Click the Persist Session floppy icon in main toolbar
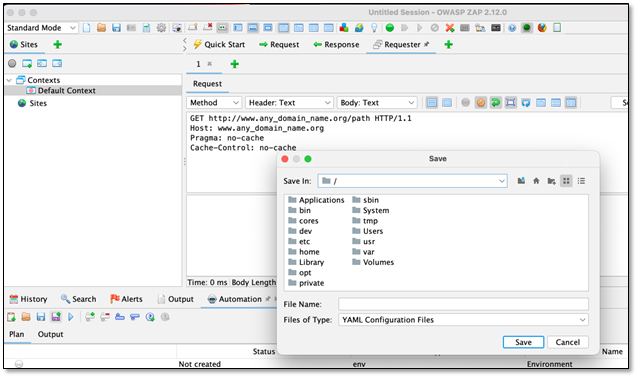 (116, 28)
